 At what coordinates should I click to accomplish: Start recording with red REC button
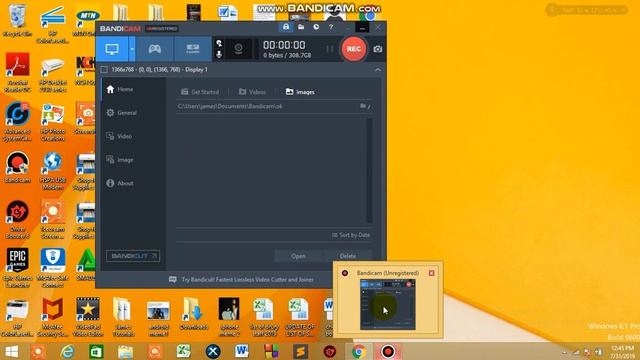click(x=353, y=49)
